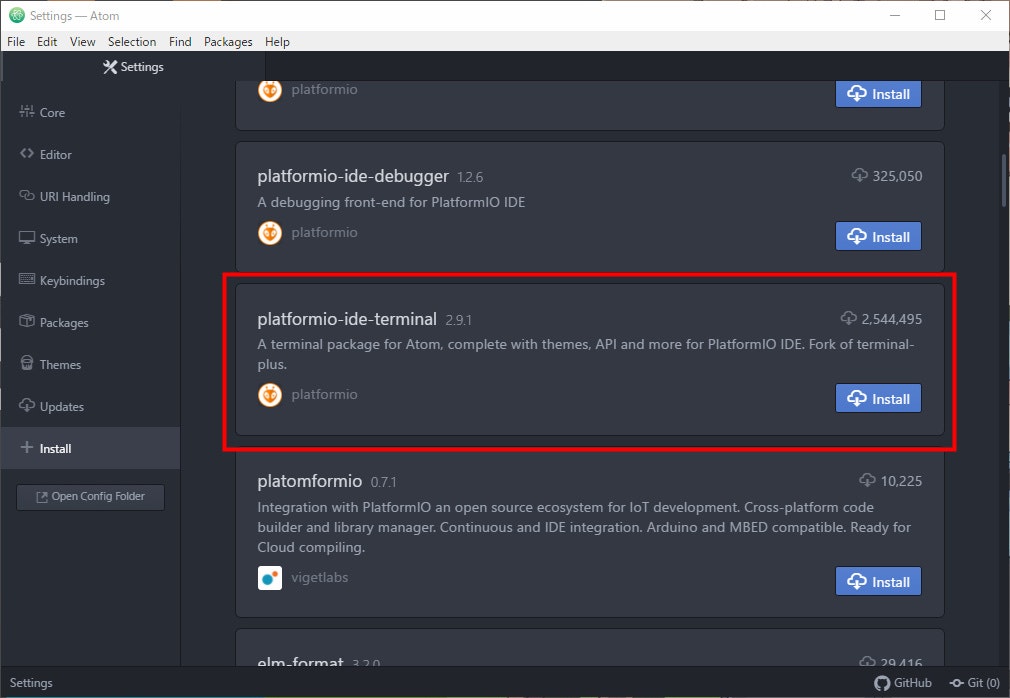Image resolution: width=1010 pixels, height=698 pixels.
Task: Open platformio-ide-debugger package title
Action: coord(353,176)
